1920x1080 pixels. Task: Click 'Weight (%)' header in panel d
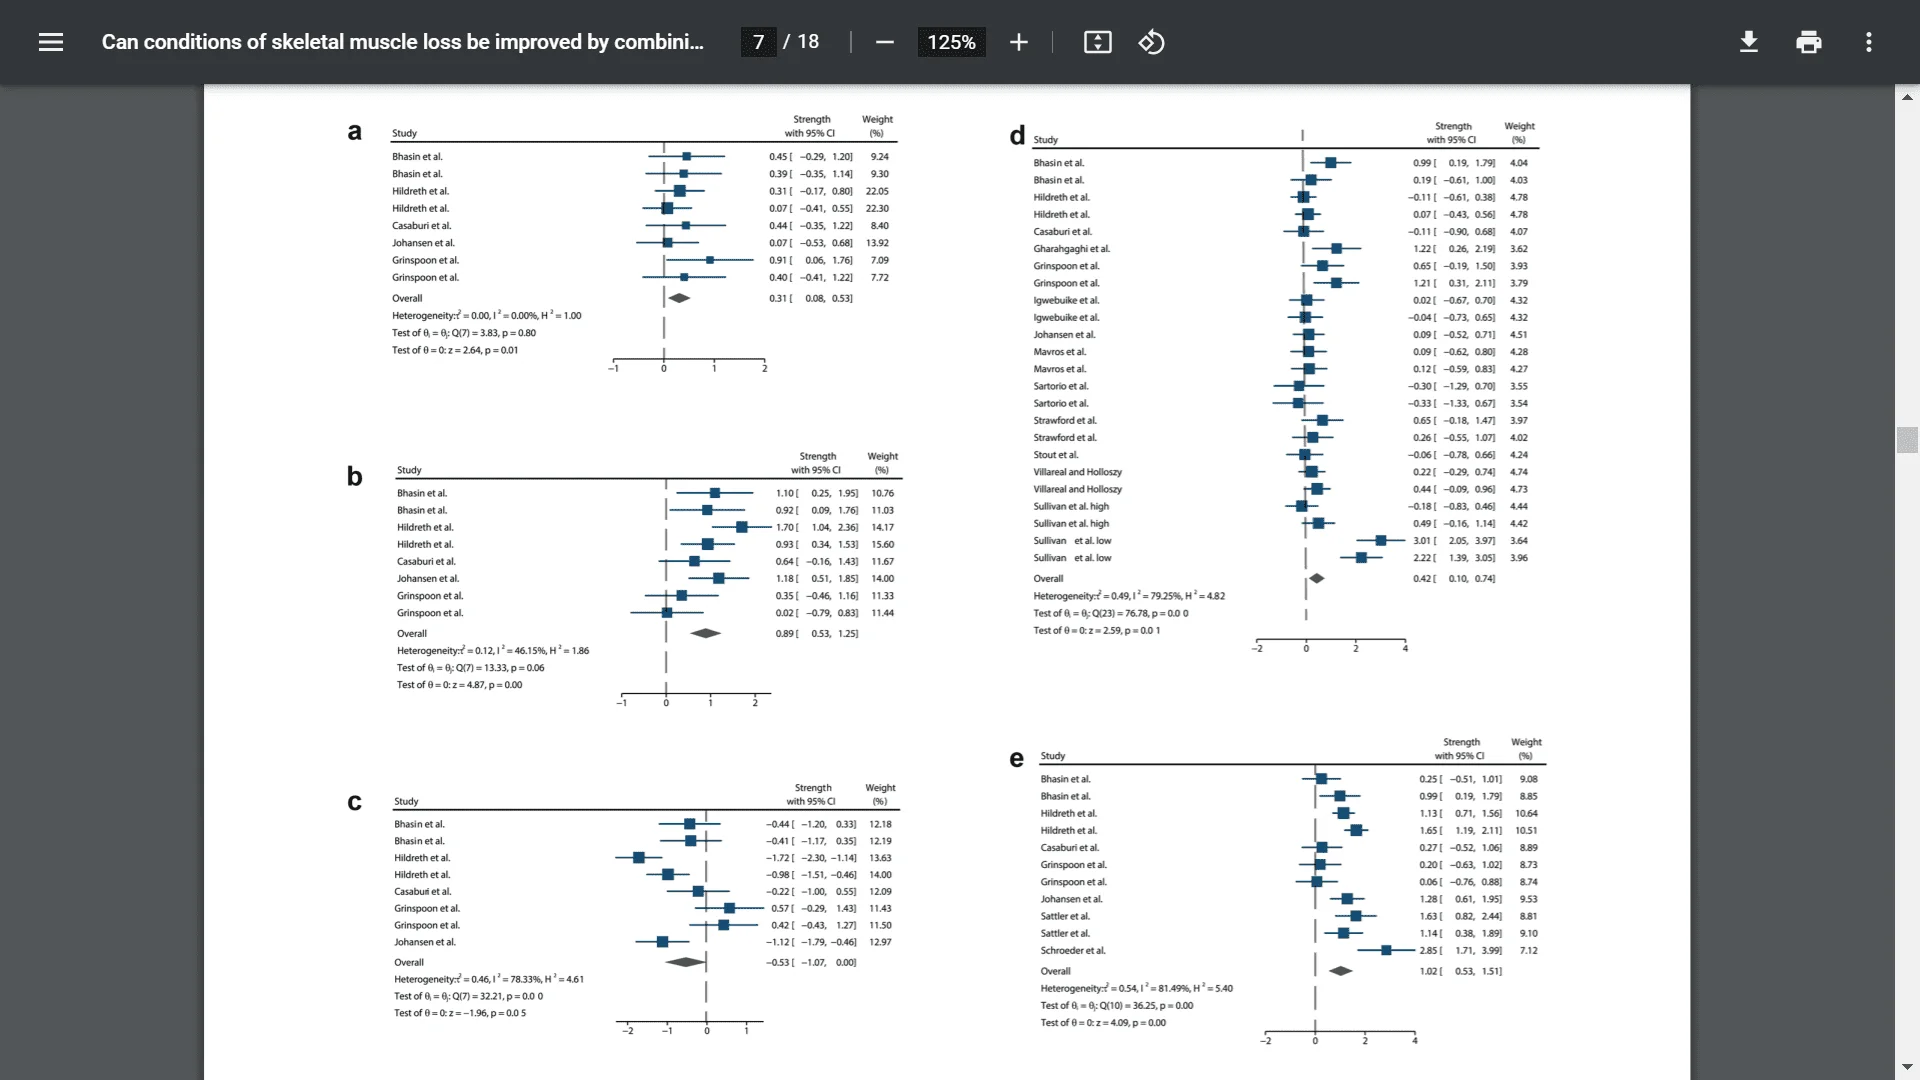[x=1519, y=133]
